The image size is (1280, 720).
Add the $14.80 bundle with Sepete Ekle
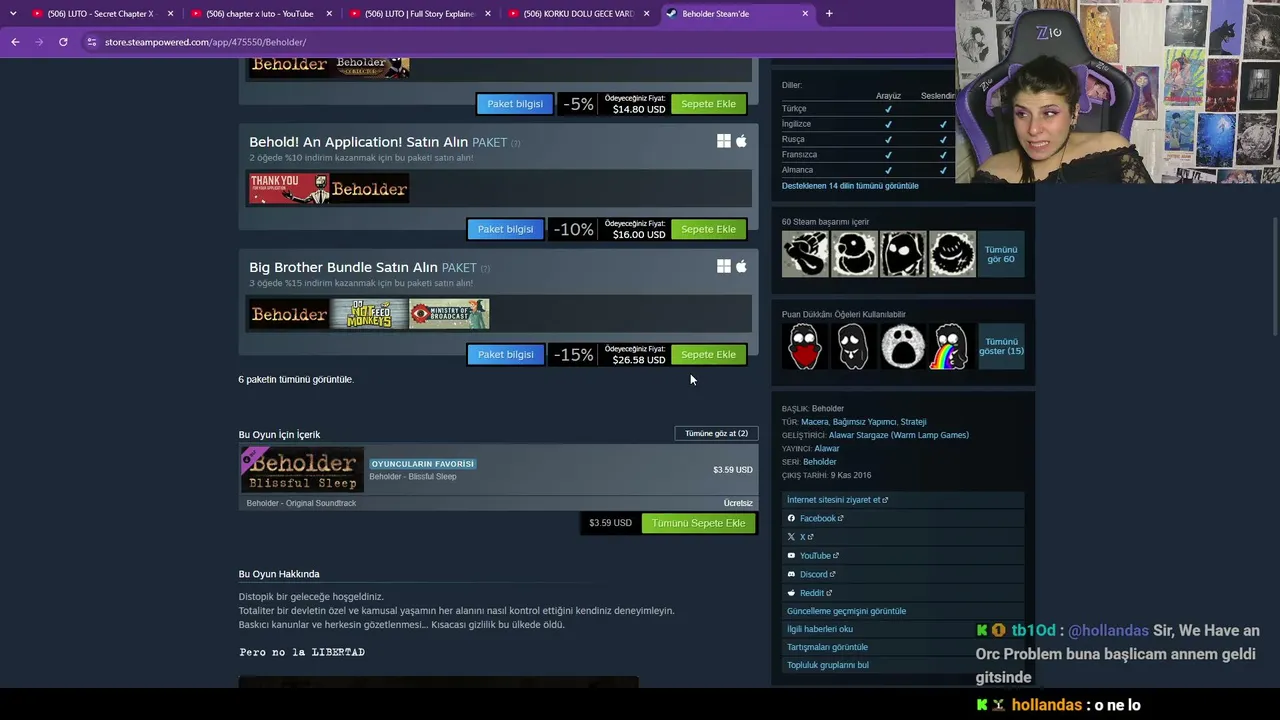708,104
